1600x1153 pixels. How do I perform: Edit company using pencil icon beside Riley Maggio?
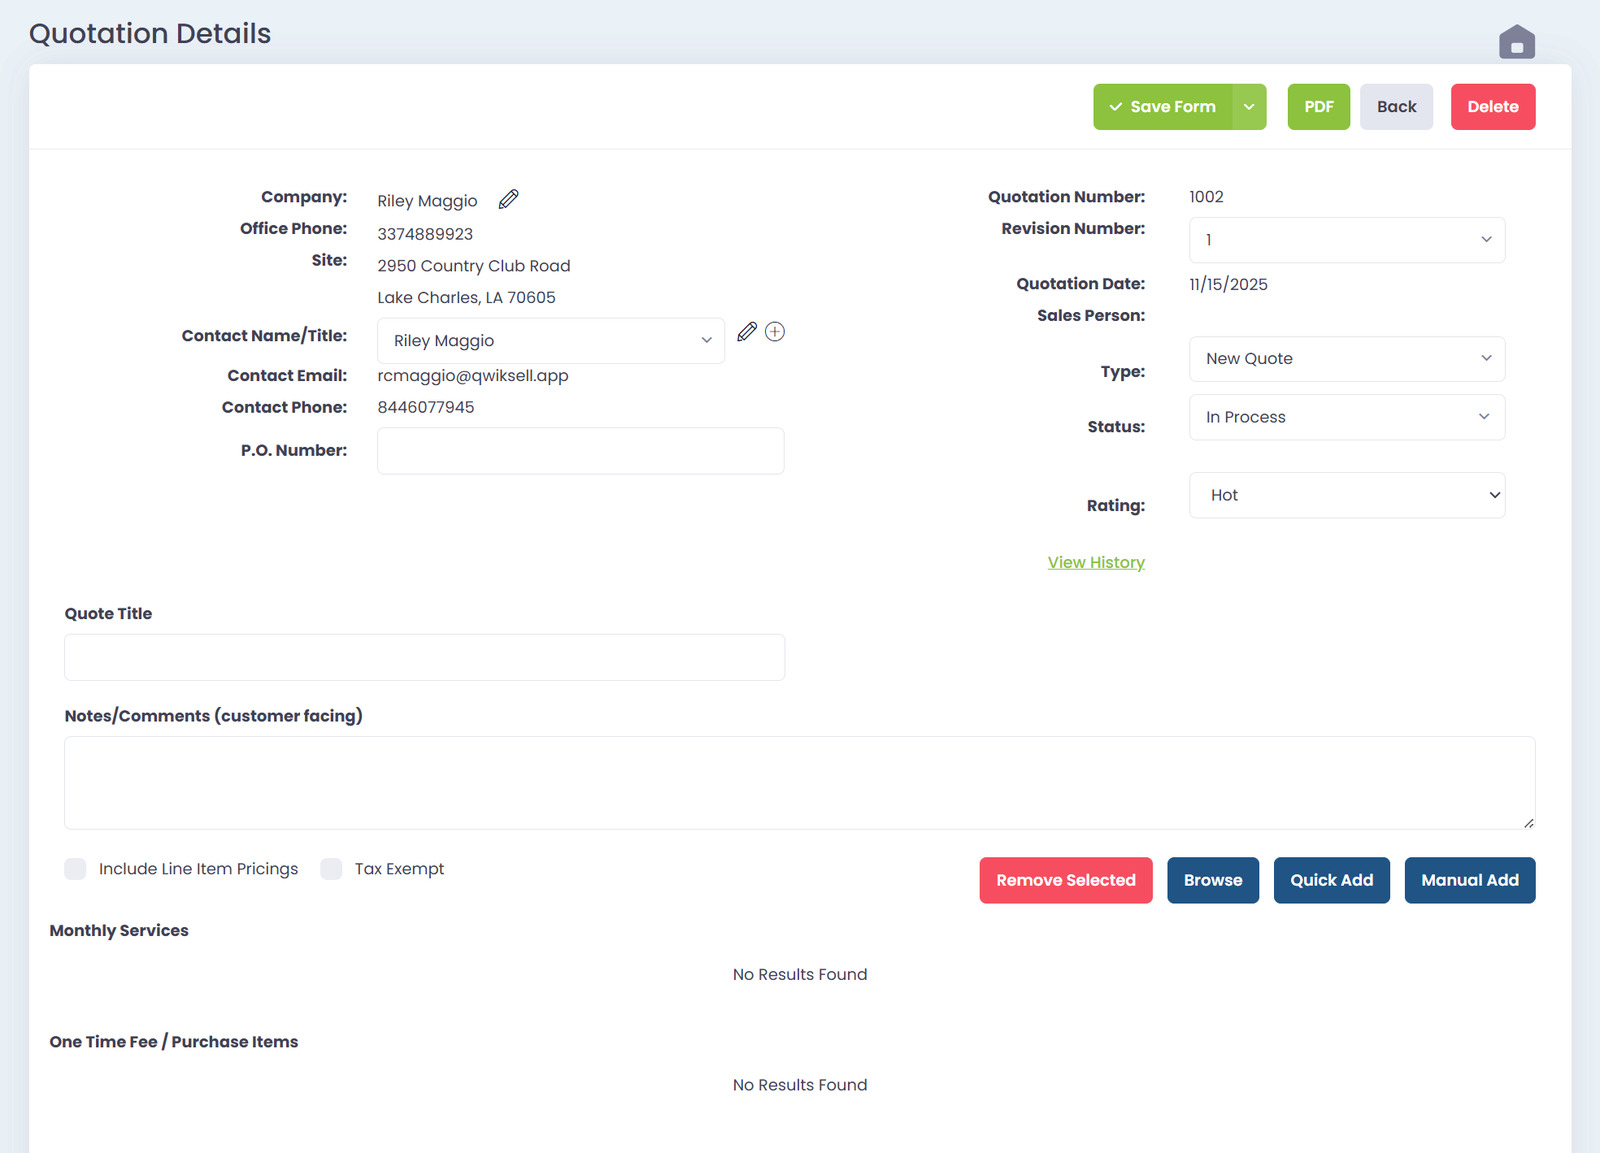pyautogui.click(x=508, y=199)
